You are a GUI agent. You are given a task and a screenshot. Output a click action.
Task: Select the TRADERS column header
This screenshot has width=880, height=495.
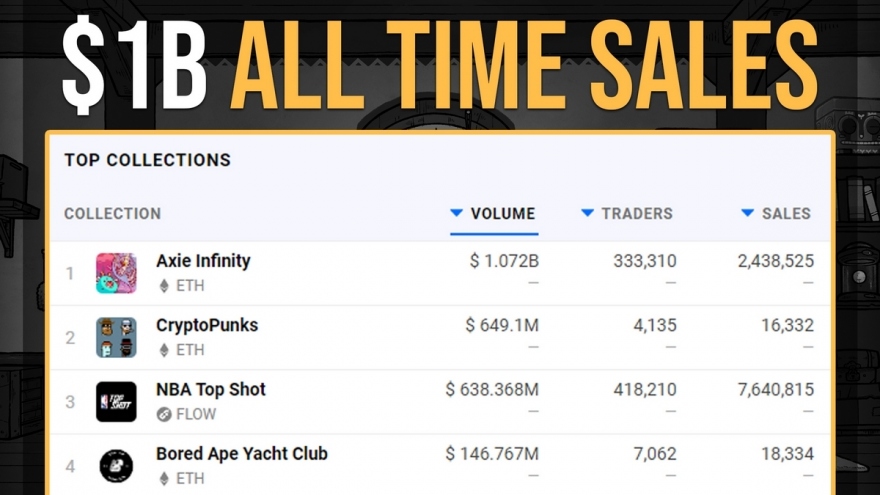click(x=637, y=213)
